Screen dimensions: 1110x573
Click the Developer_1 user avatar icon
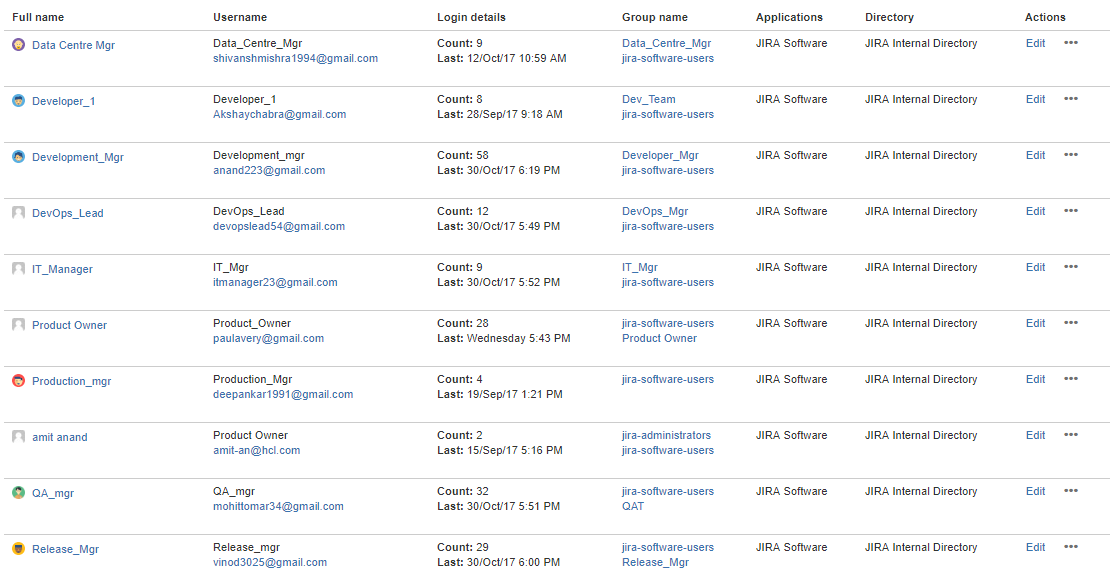[18, 101]
